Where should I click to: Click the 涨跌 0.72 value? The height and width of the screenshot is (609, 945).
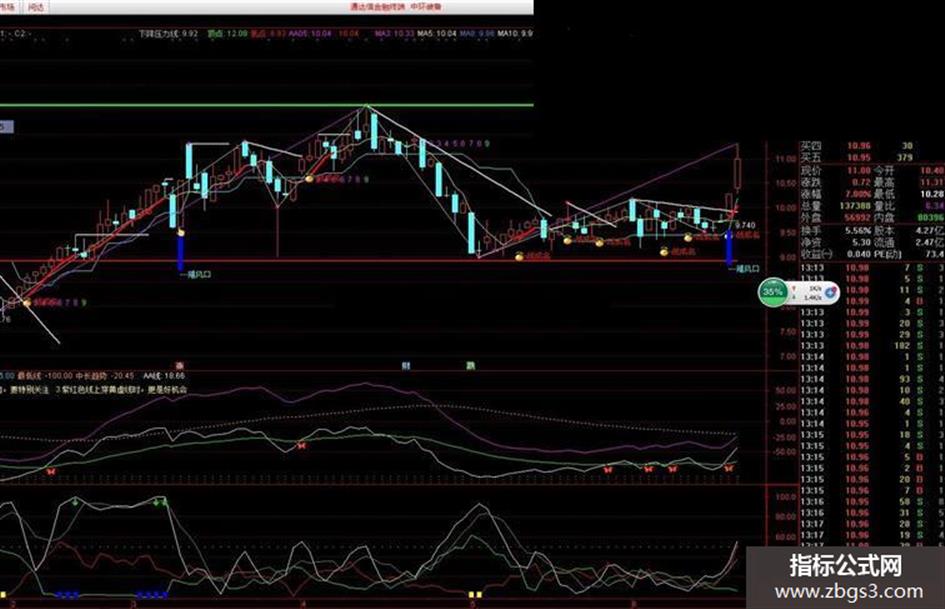point(861,182)
